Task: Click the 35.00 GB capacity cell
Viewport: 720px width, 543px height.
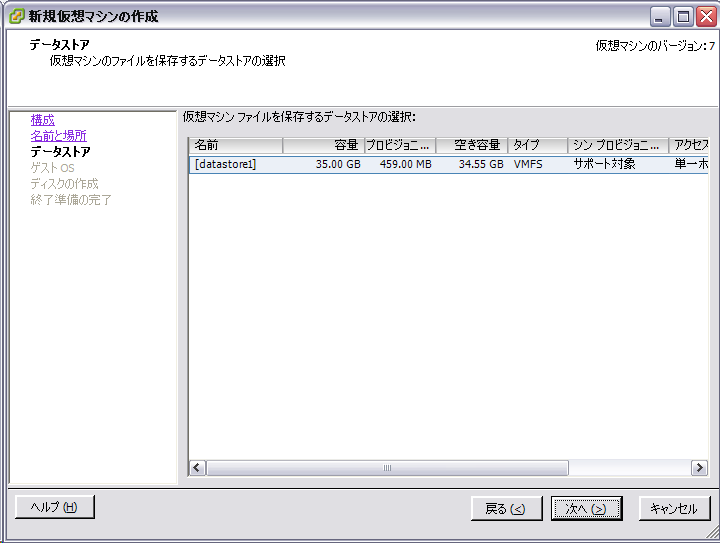Action: pyautogui.click(x=338, y=164)
